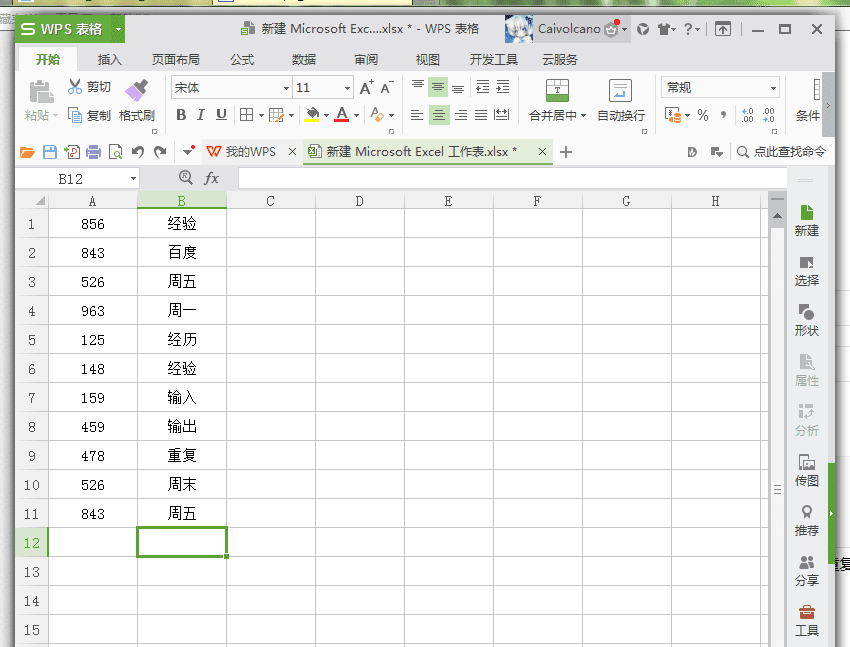Expand the 宋体 font name dropdown
This screenshot has height=647, width=850.
tap(286, 88)
